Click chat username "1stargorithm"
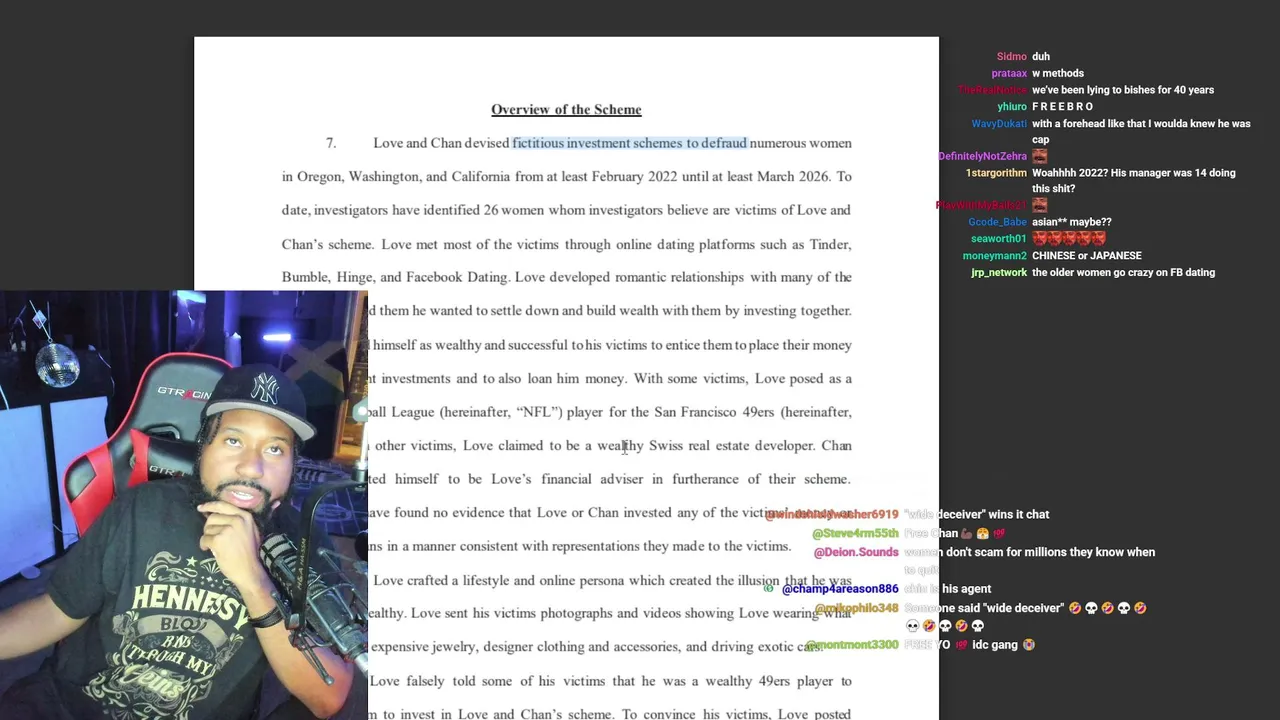1280x720 pixels. tap(996, 173)
